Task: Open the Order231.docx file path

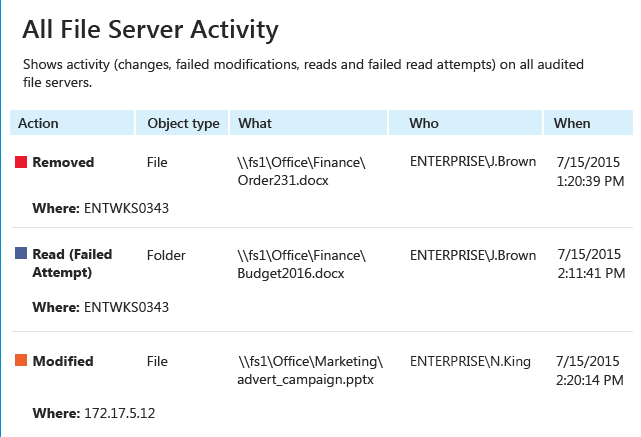Action: [302, 171]
